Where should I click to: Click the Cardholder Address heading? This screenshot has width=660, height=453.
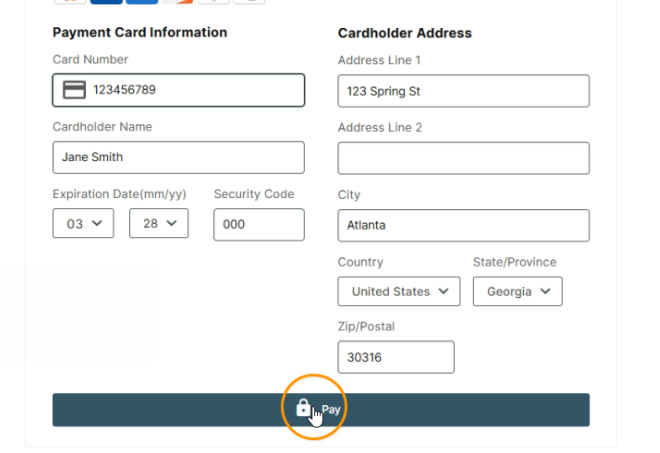pos(405,33)
